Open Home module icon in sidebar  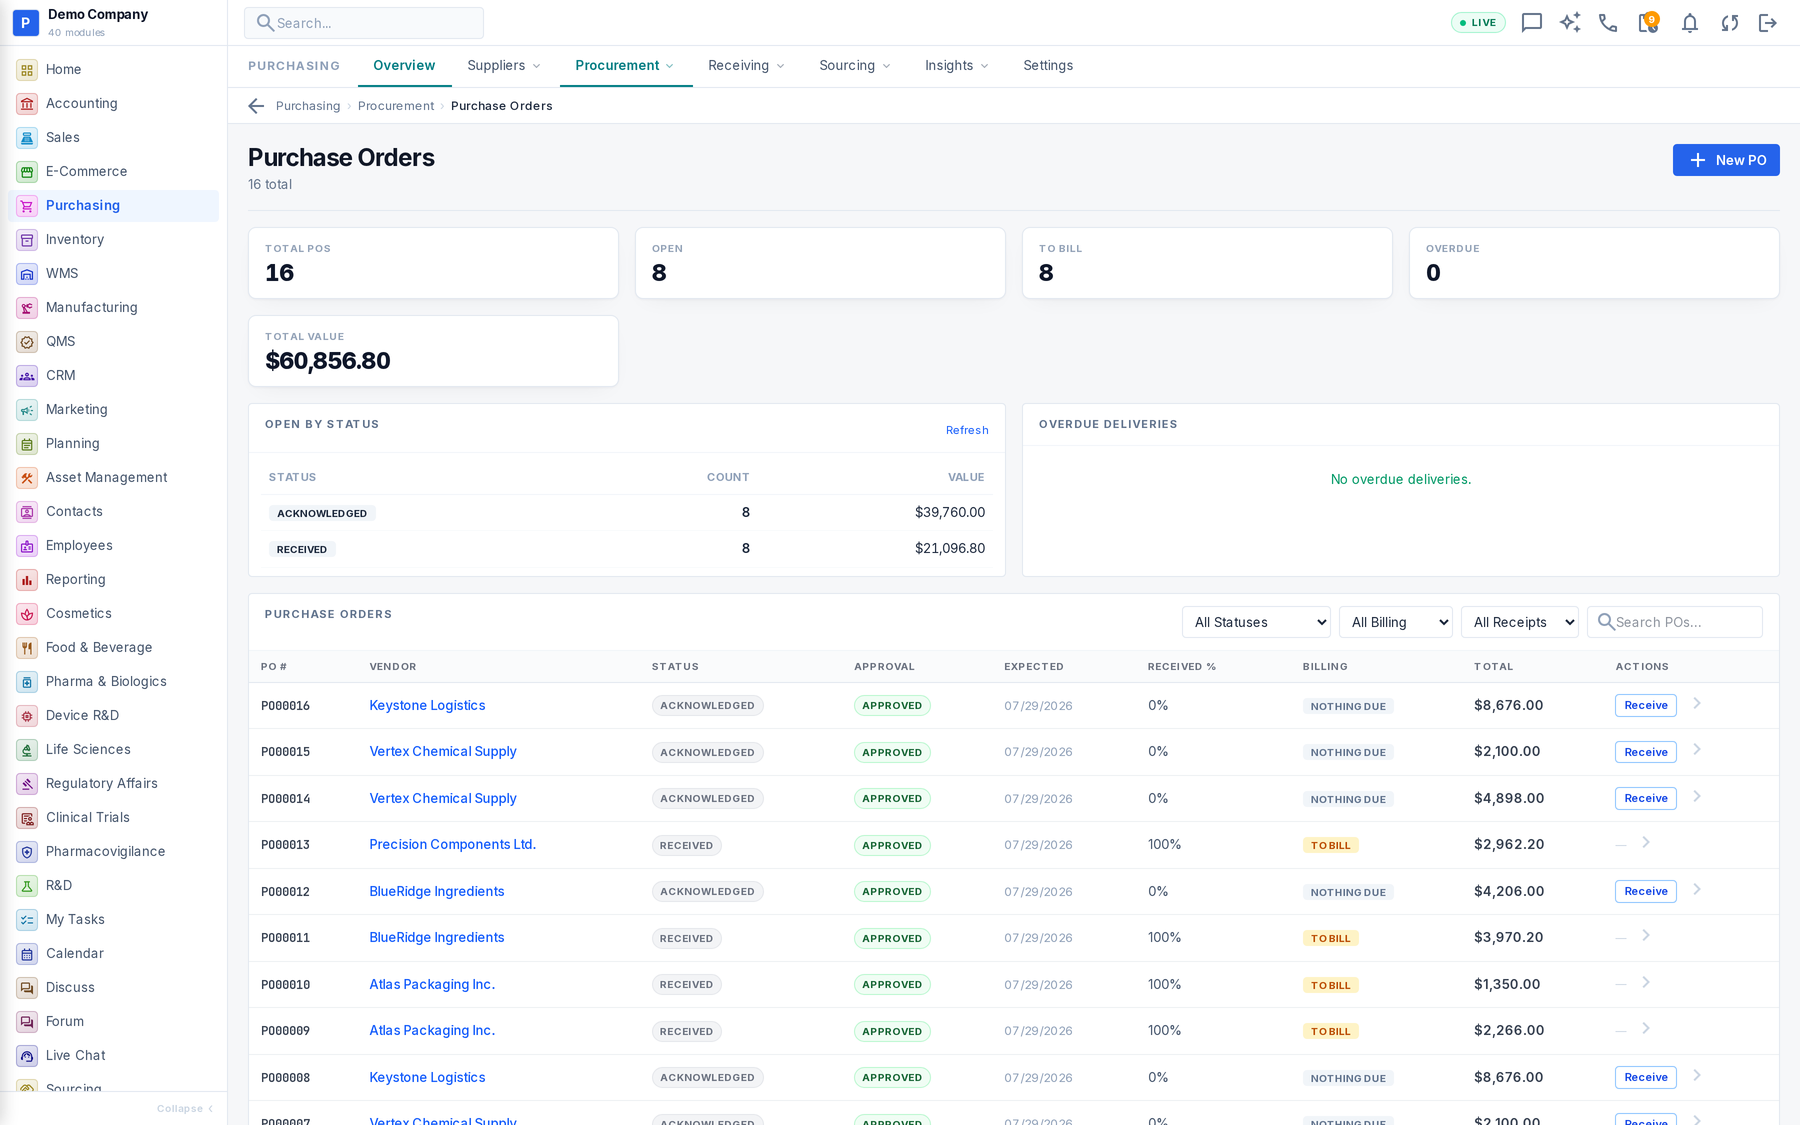click(27, 70)
